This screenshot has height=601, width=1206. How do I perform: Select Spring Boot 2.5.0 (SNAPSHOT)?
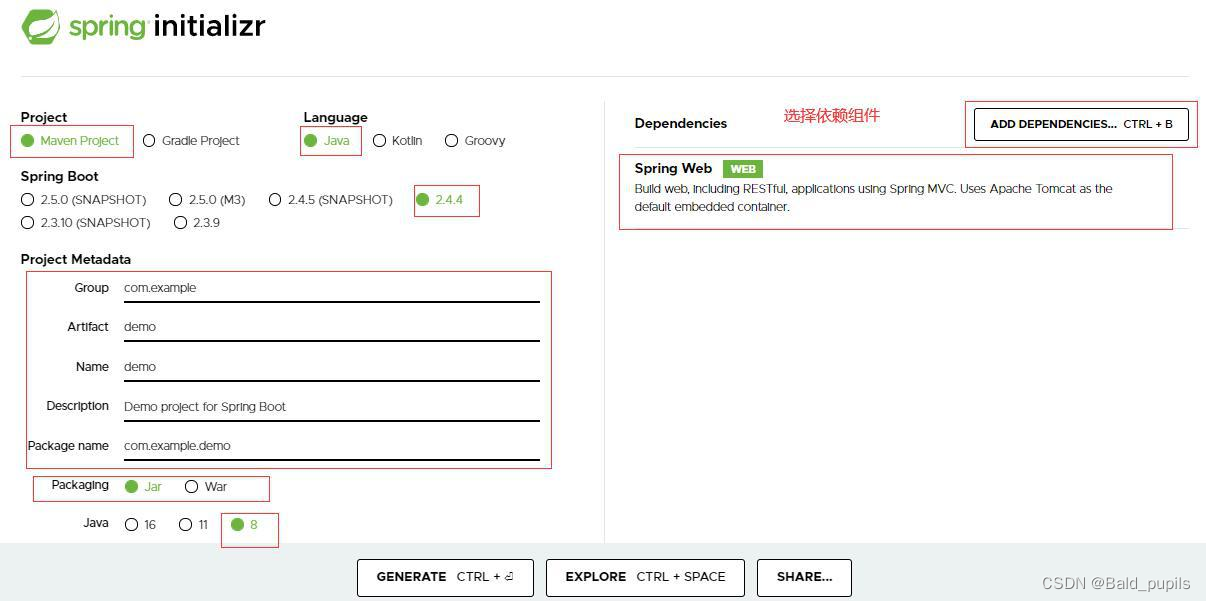pyautogui.click(x=83, y=200)
